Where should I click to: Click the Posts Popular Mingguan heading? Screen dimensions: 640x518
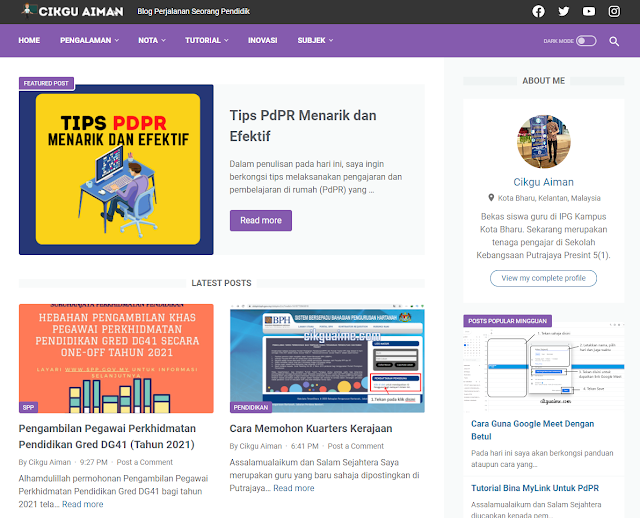(507, 321)
